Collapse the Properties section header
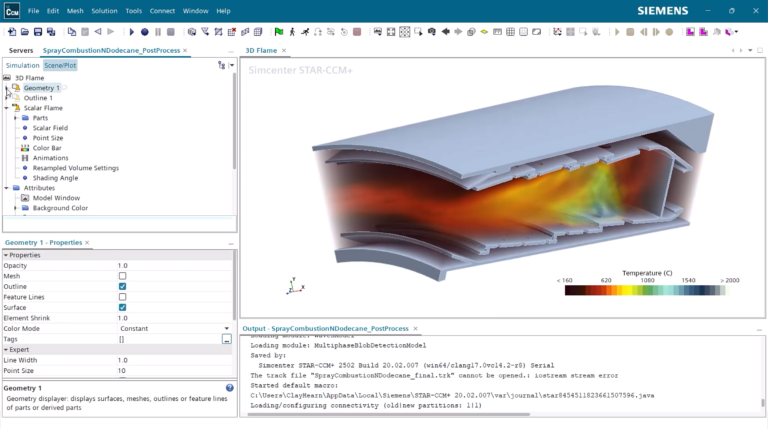 (x=6, y=255)
